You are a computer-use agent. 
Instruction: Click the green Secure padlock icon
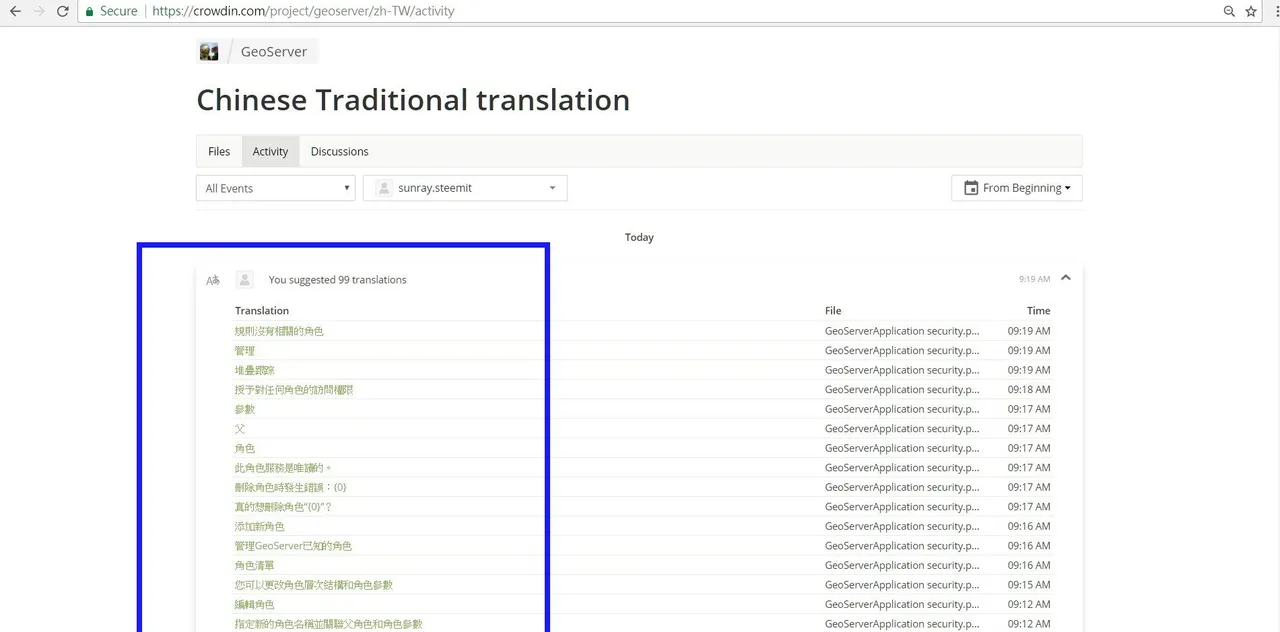(90, 11)
